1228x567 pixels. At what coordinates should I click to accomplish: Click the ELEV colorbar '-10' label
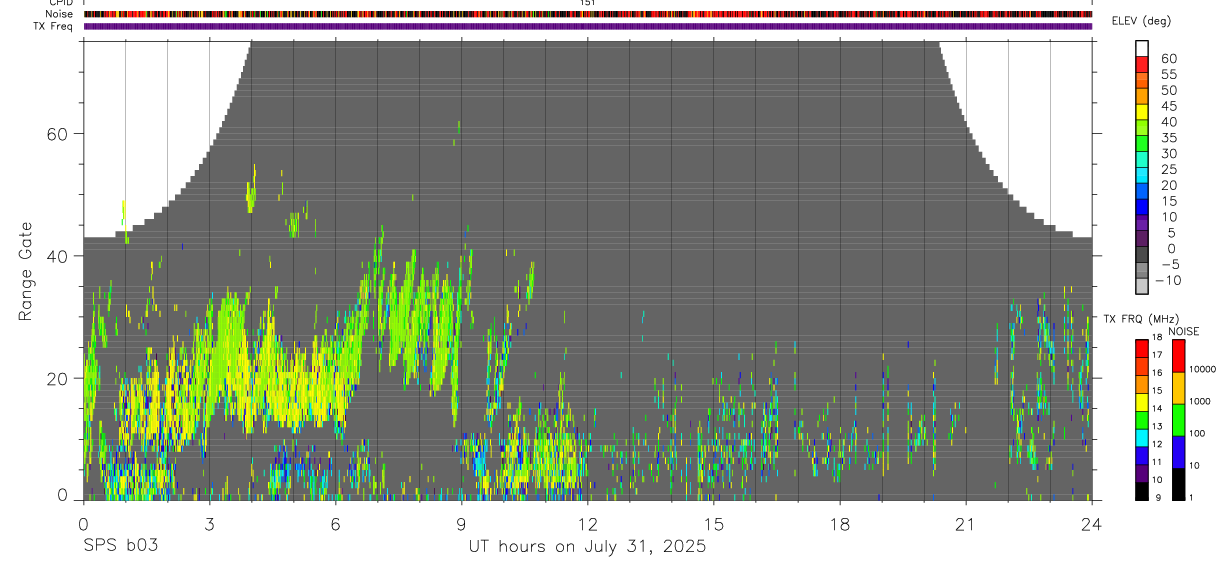coord(1169,281)
